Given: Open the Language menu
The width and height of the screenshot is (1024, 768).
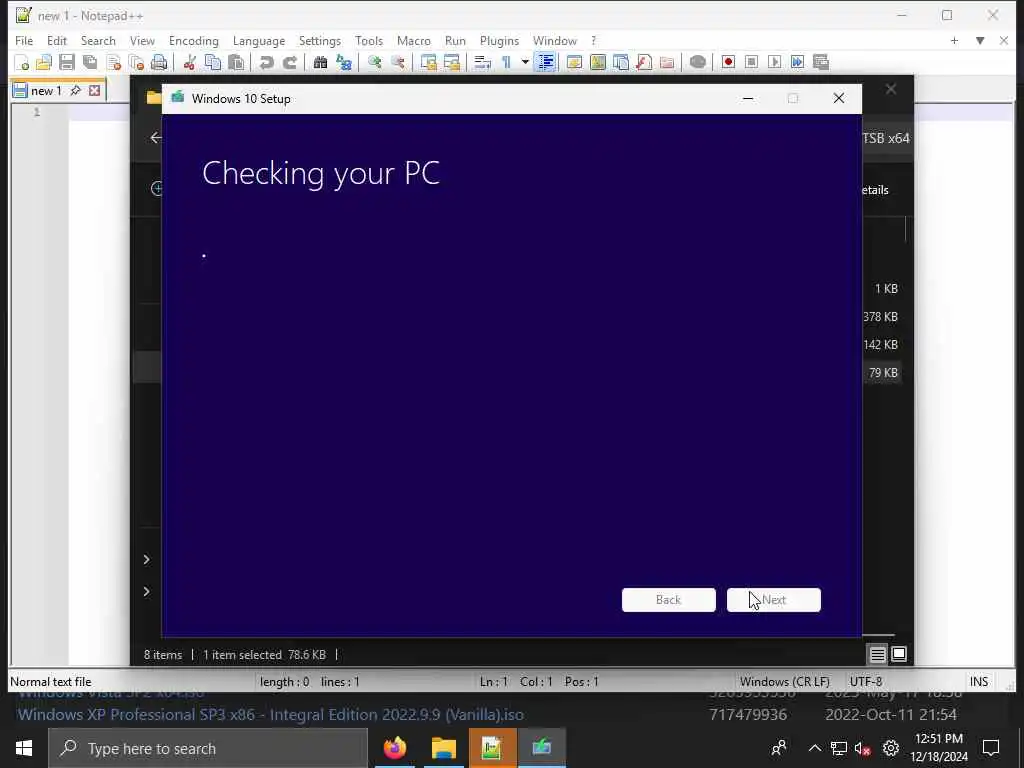Looking at the screenshot, I should 259,40.
